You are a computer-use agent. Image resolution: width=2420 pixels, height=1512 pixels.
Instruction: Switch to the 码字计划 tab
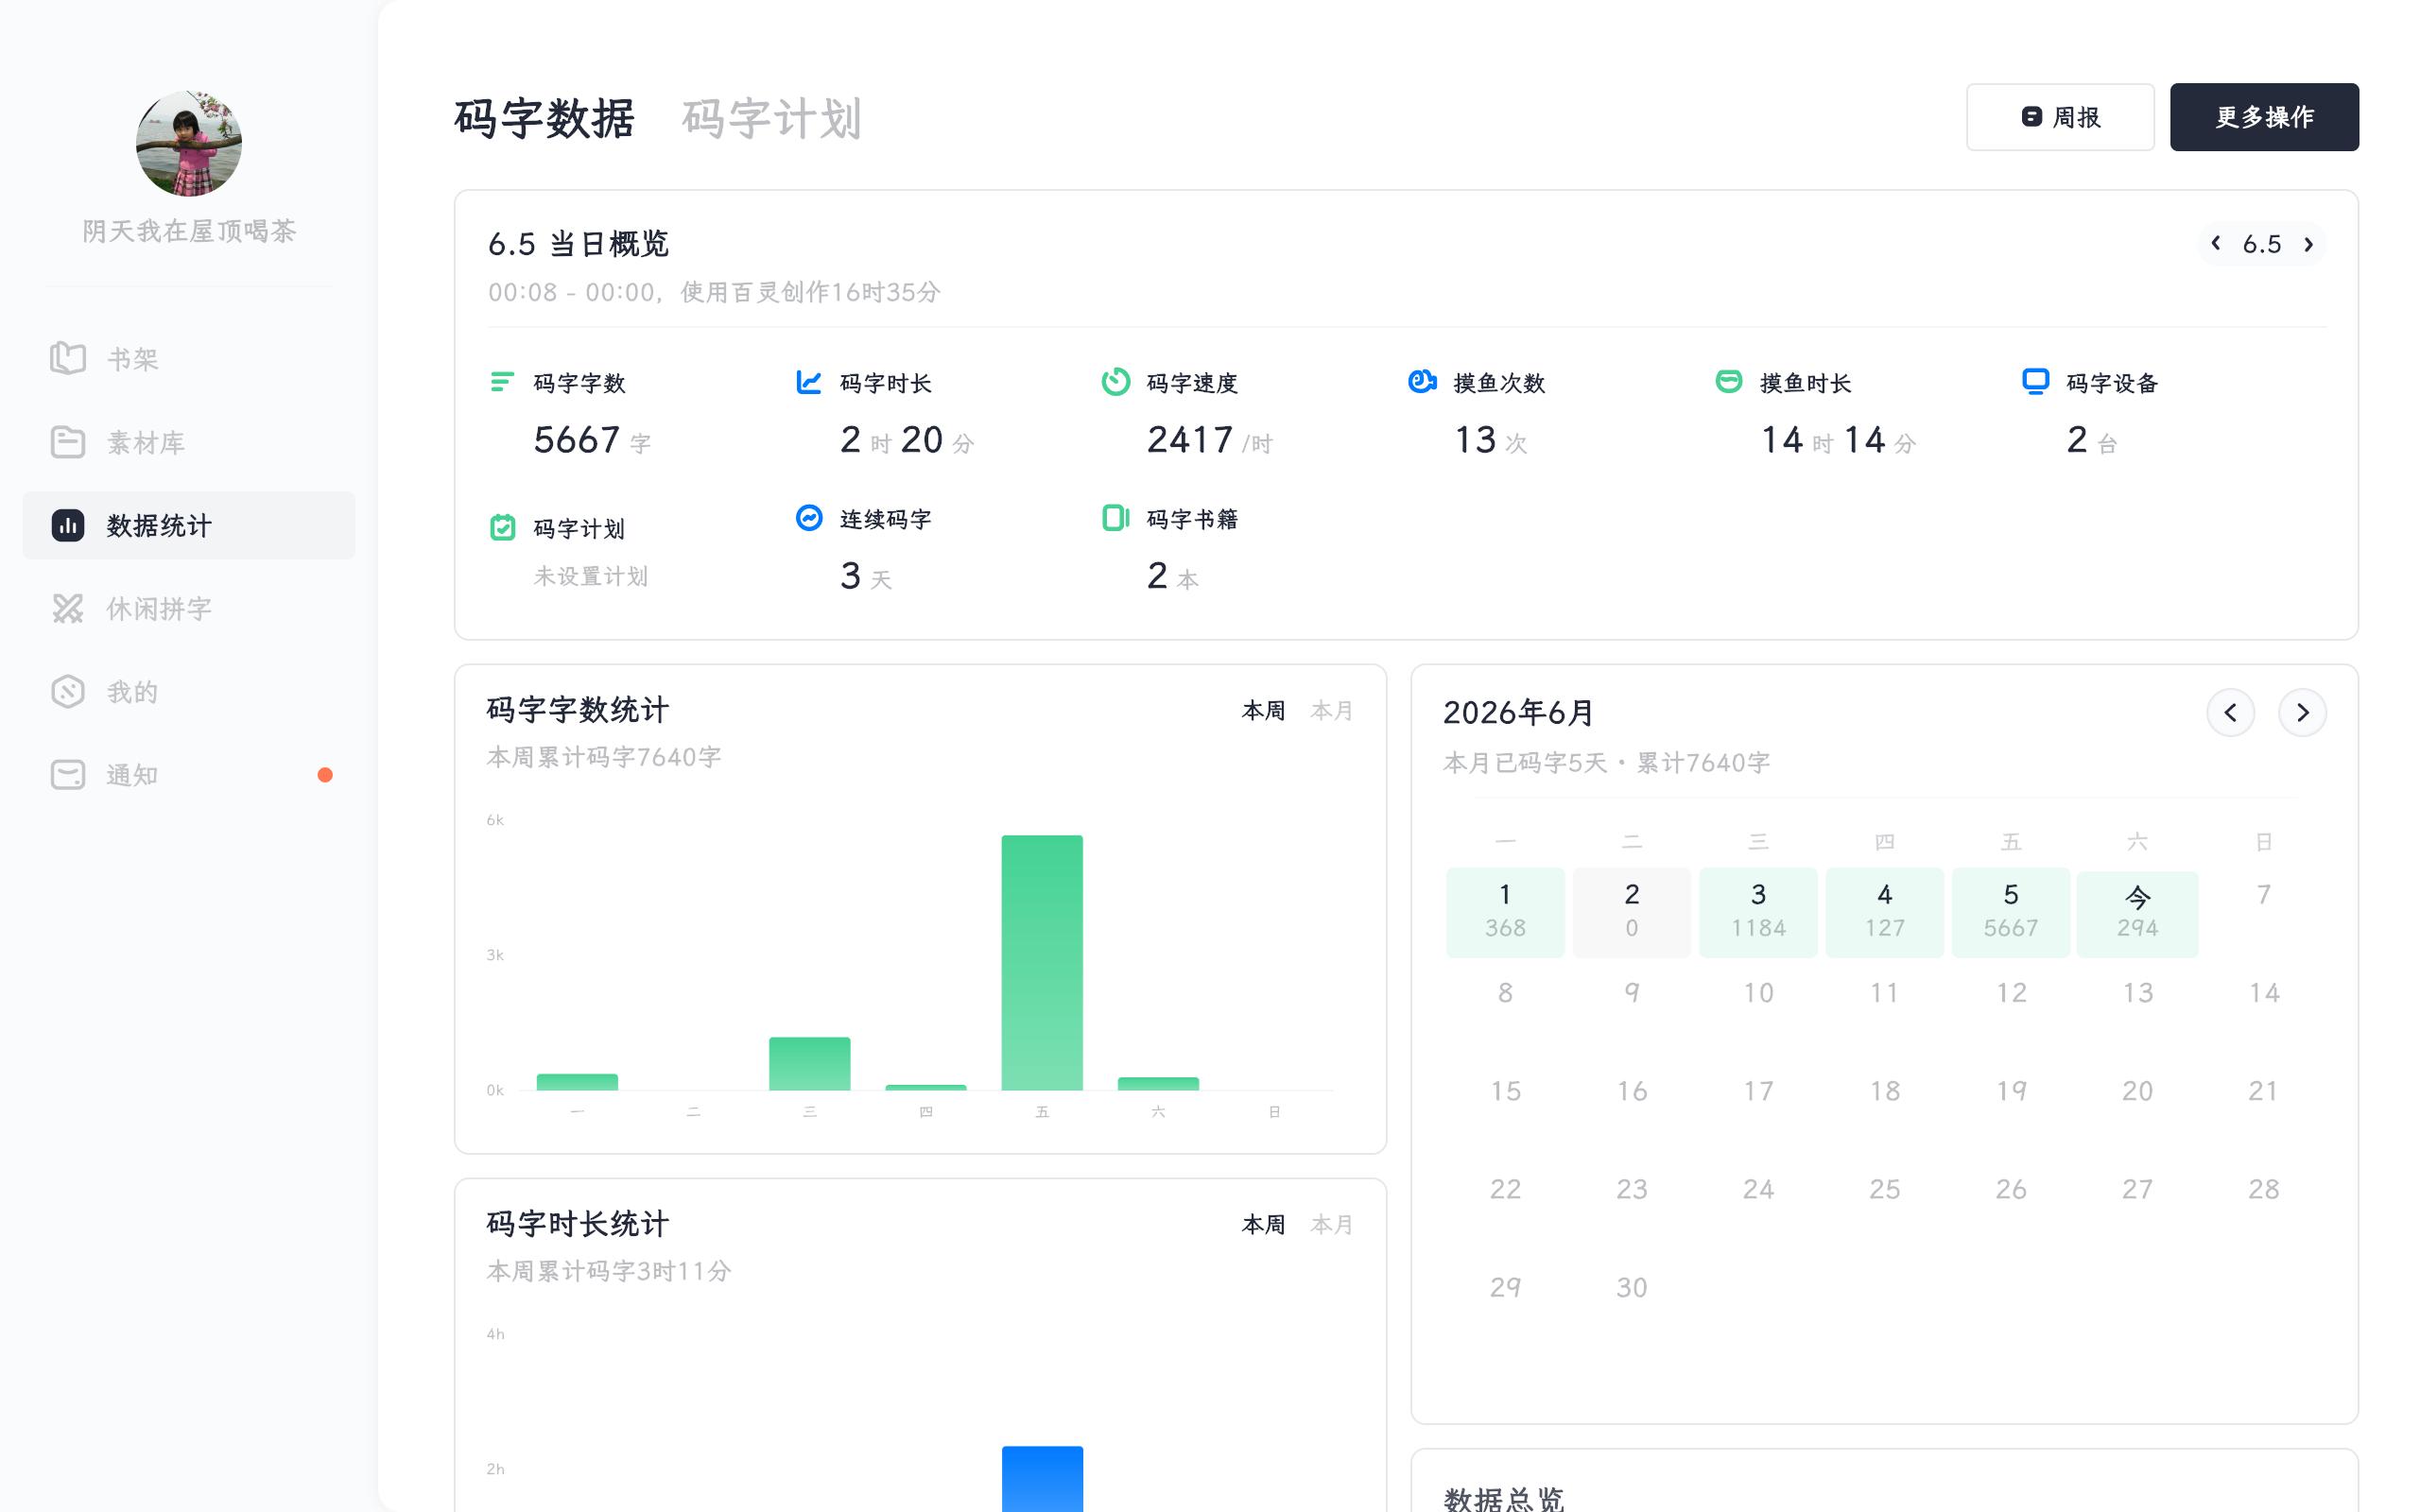771,118
